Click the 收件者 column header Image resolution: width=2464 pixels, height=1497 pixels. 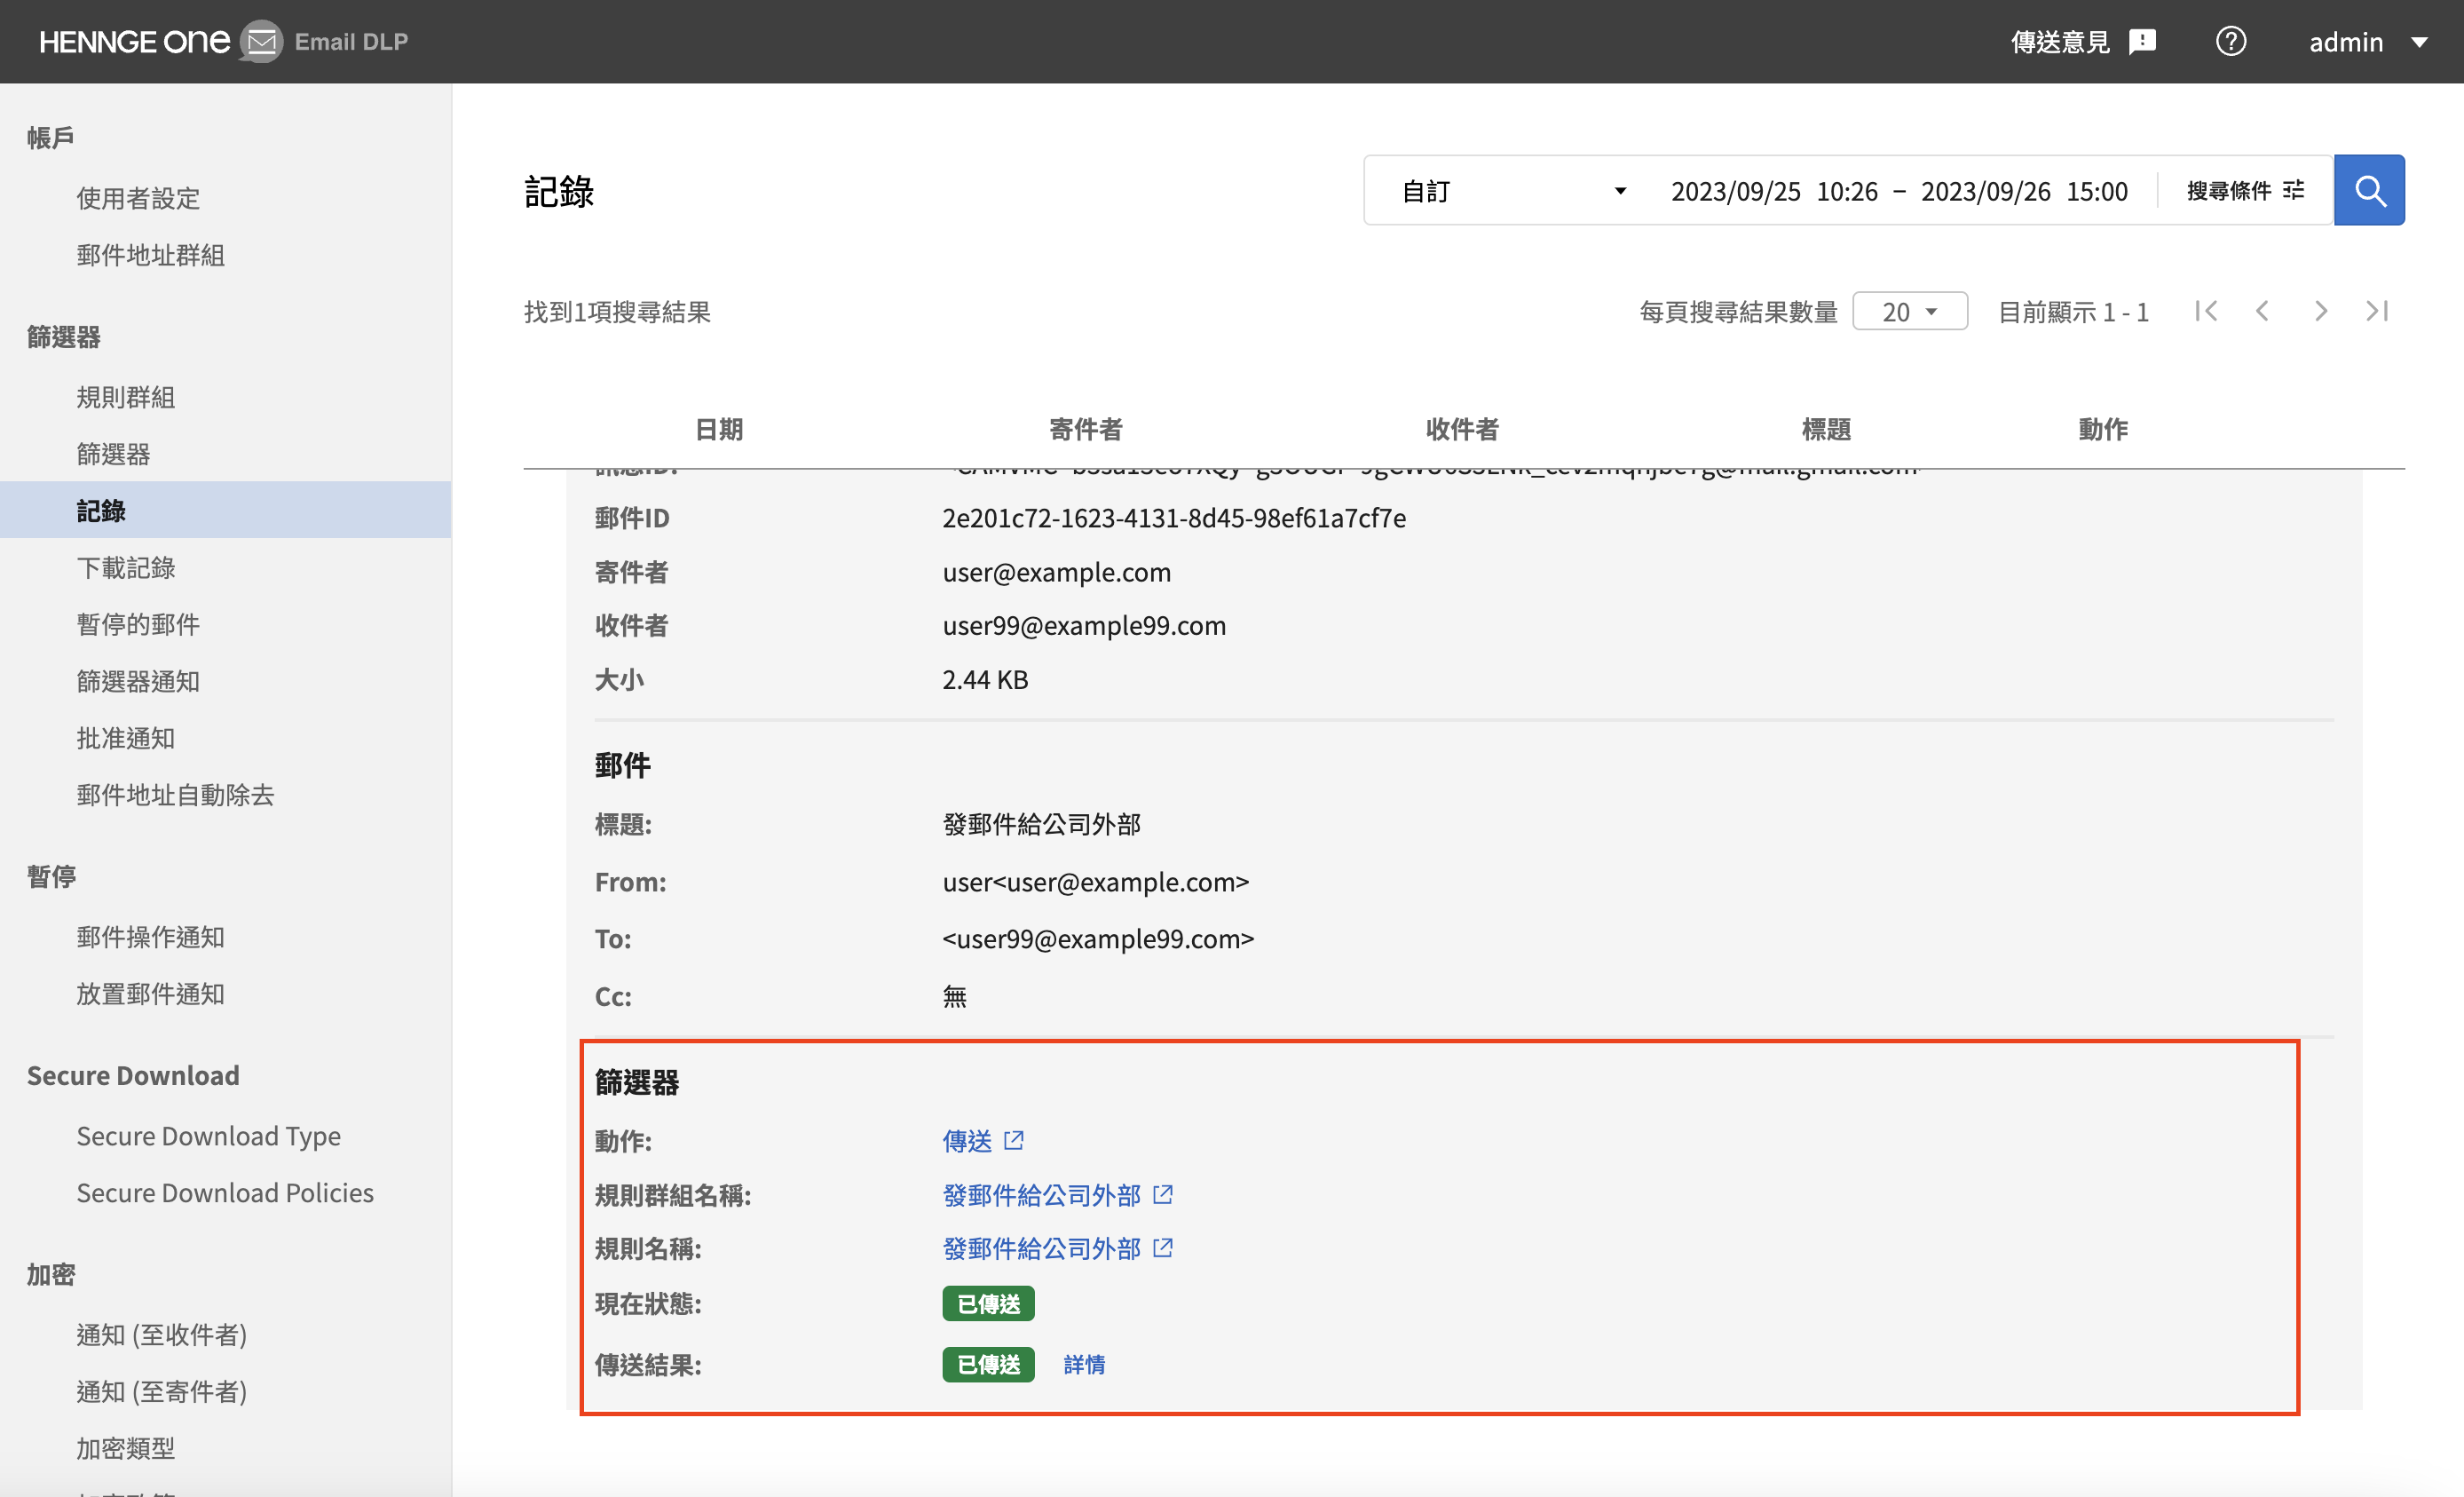[1462, 429]
